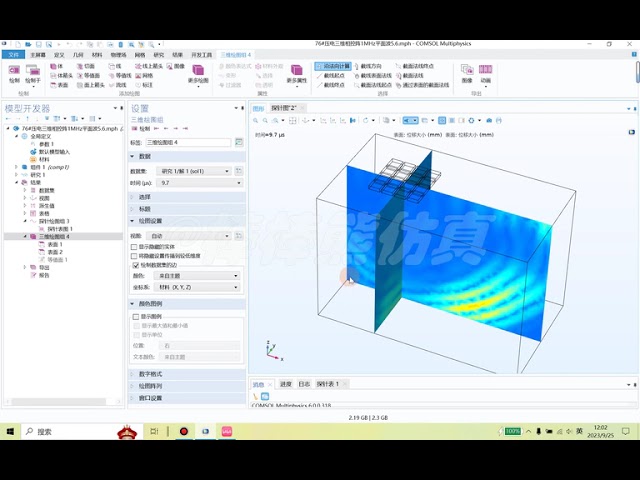Click the camera snapshot icon in graphics toolbar
640x480 pixels.
click(489, 120)
